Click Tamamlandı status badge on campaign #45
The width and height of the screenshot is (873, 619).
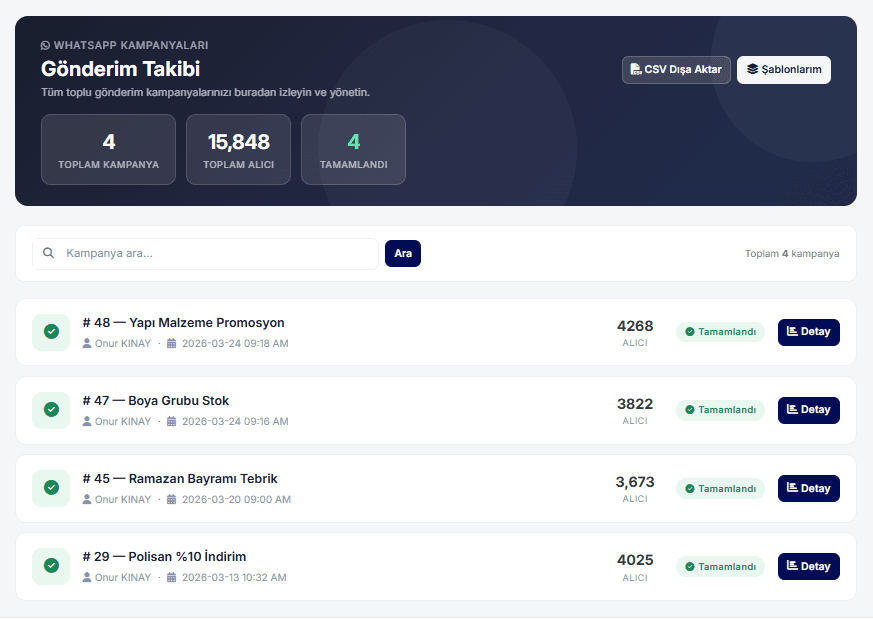(x=720, y=488)
